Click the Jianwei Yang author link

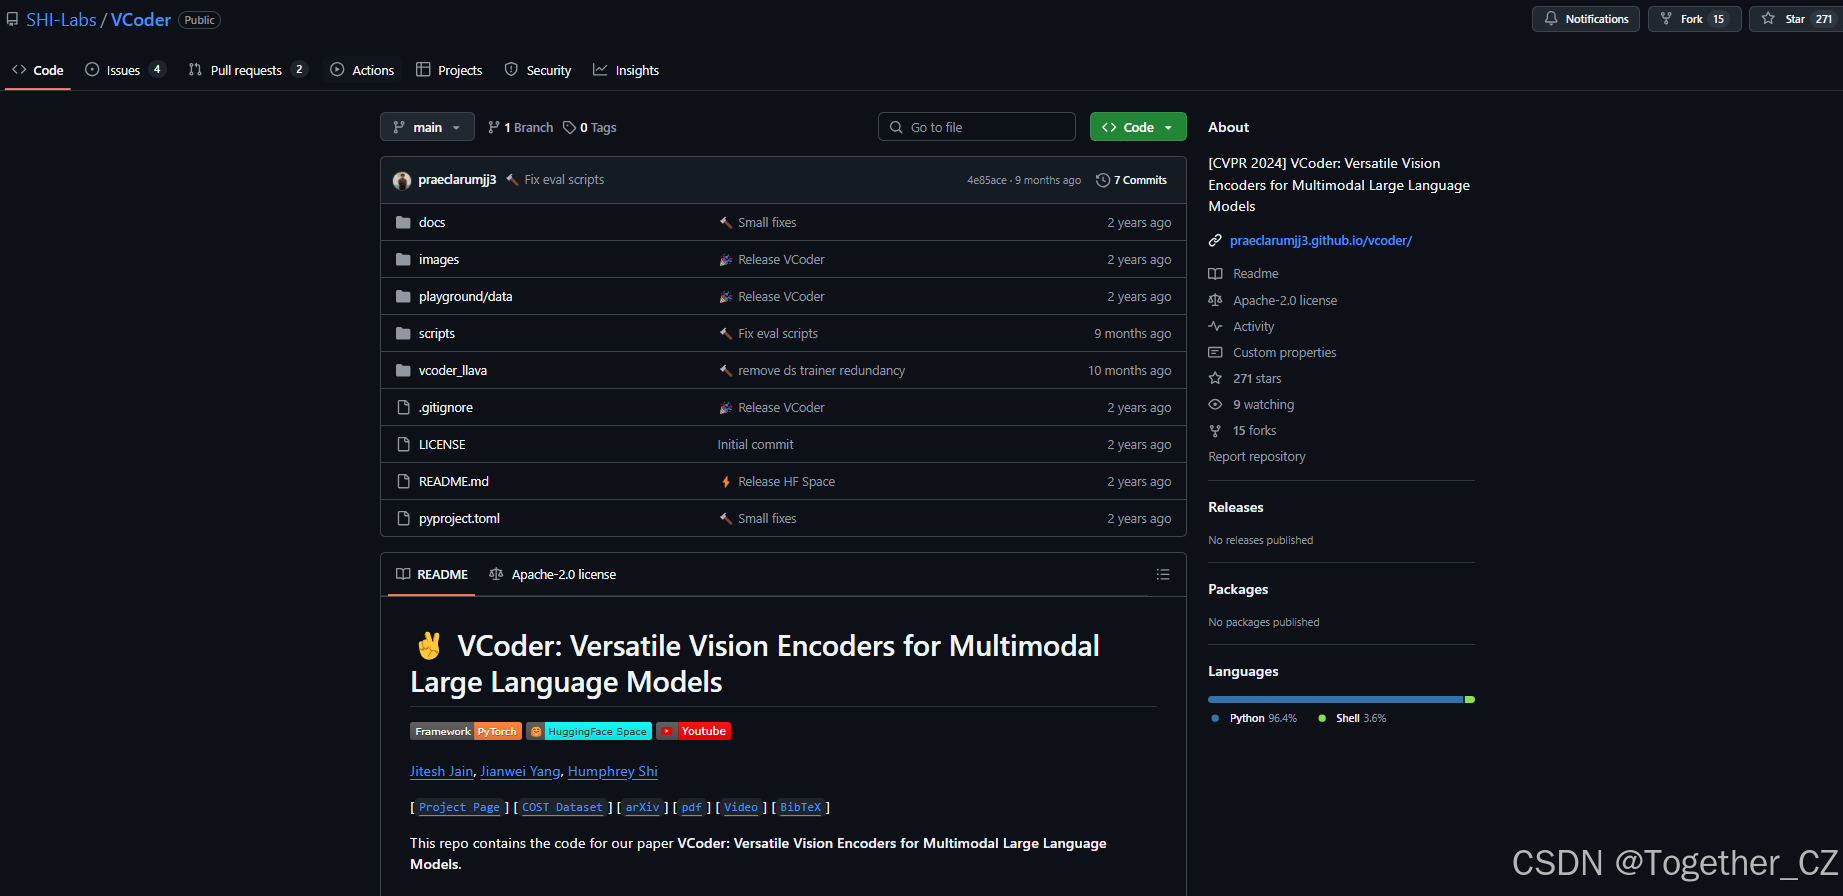[520, 771]
